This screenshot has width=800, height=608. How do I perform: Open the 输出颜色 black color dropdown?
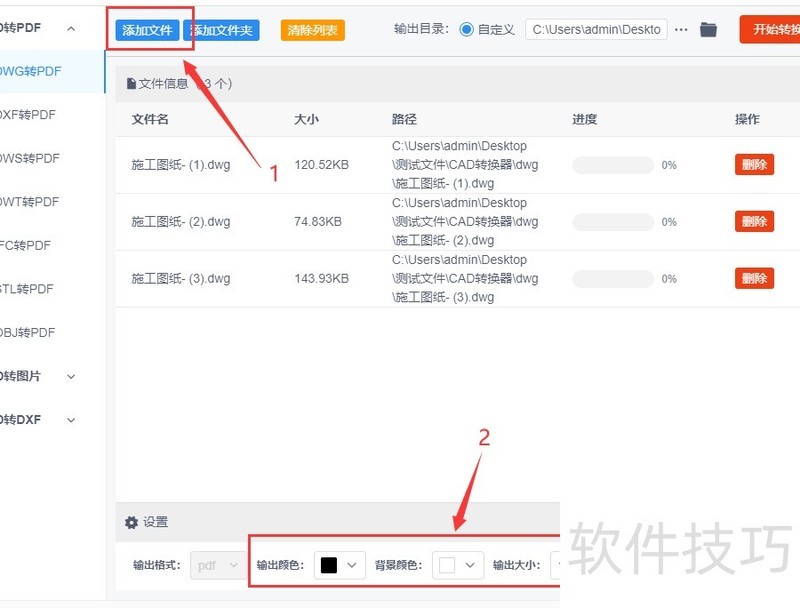coord(340,565)
